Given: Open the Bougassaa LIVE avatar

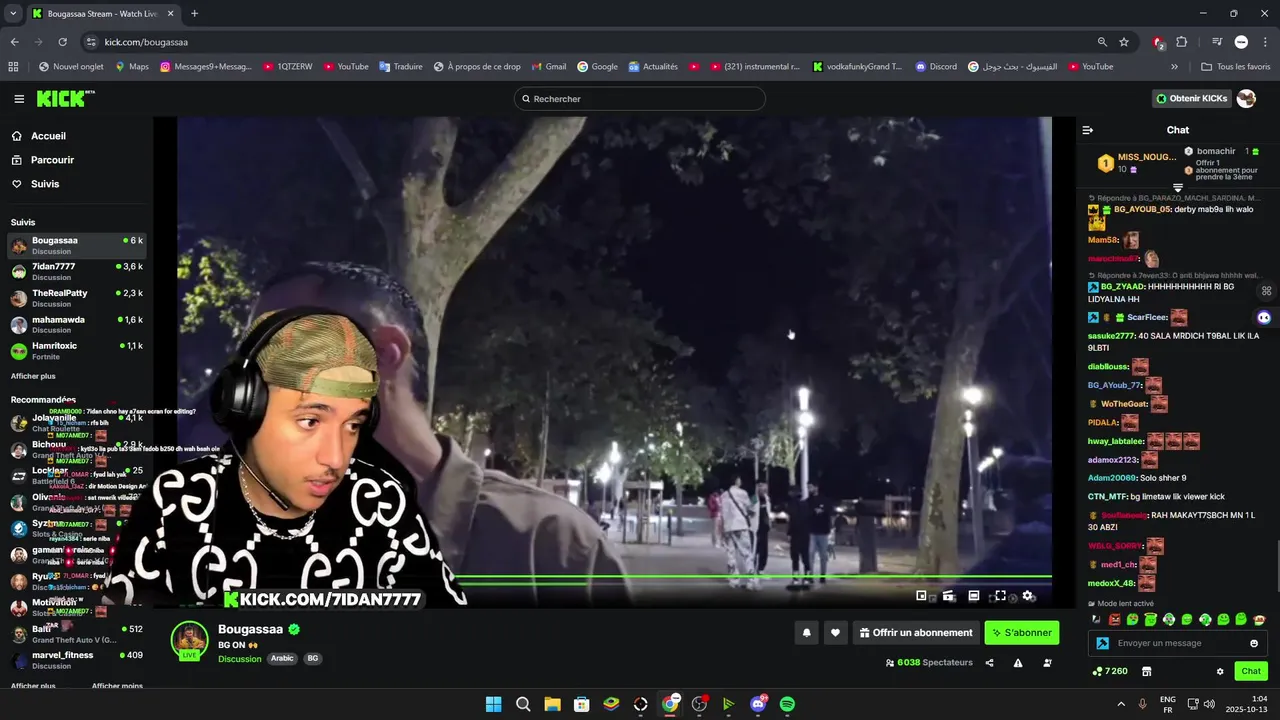Looking at the screenshot, I should 189,641.
